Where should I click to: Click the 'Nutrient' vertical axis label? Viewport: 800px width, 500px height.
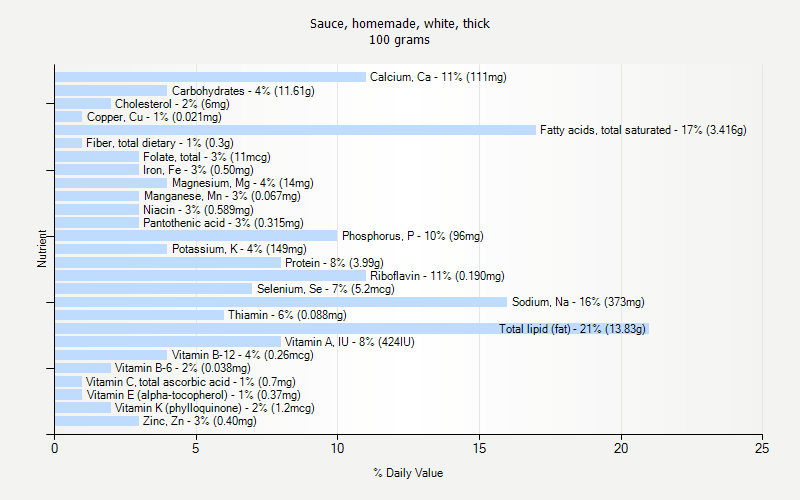point(42,249)
